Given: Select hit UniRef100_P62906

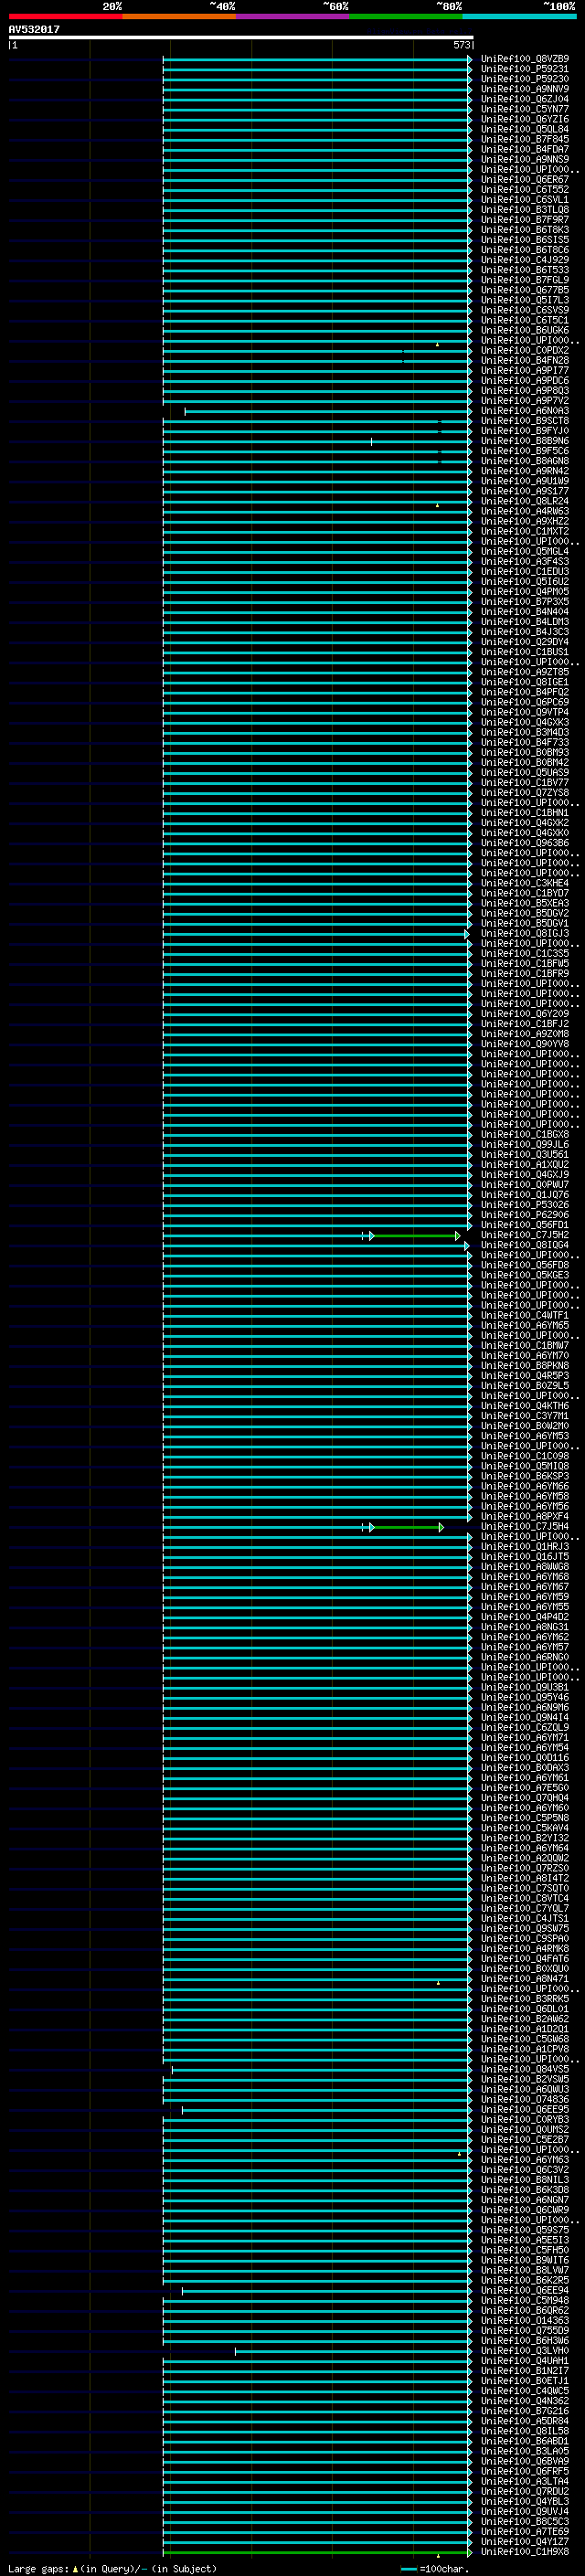Looking at the screenshot, I should click(x=525, y=1215).
